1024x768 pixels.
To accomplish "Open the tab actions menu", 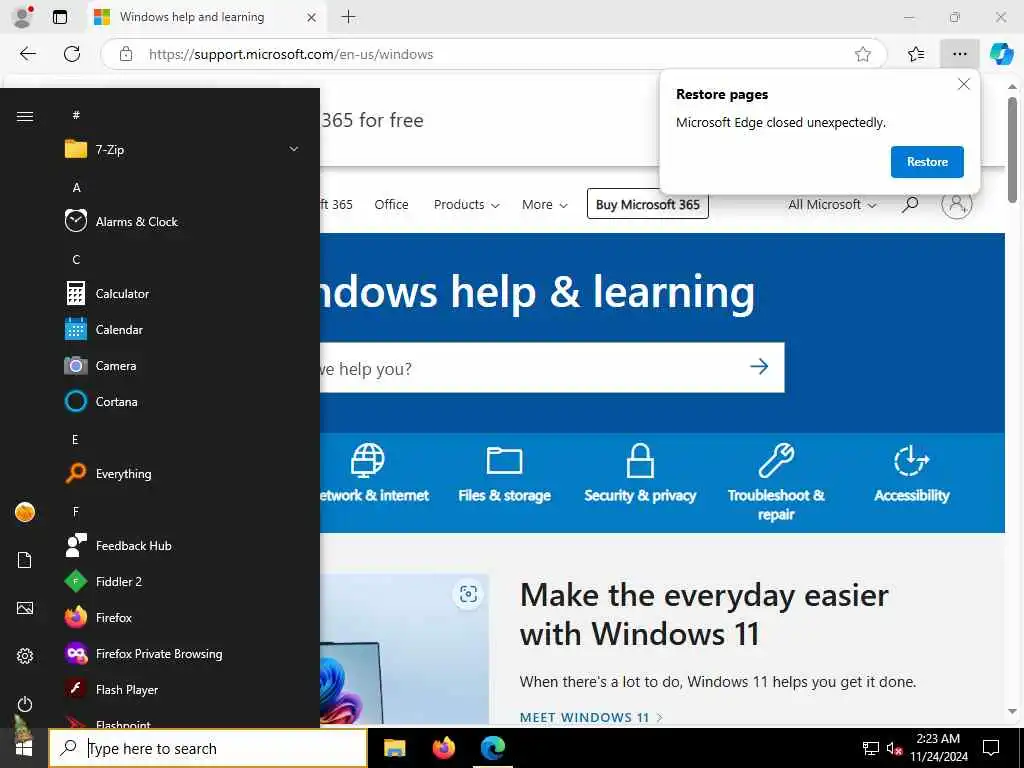I will click(x=59, y=17).
